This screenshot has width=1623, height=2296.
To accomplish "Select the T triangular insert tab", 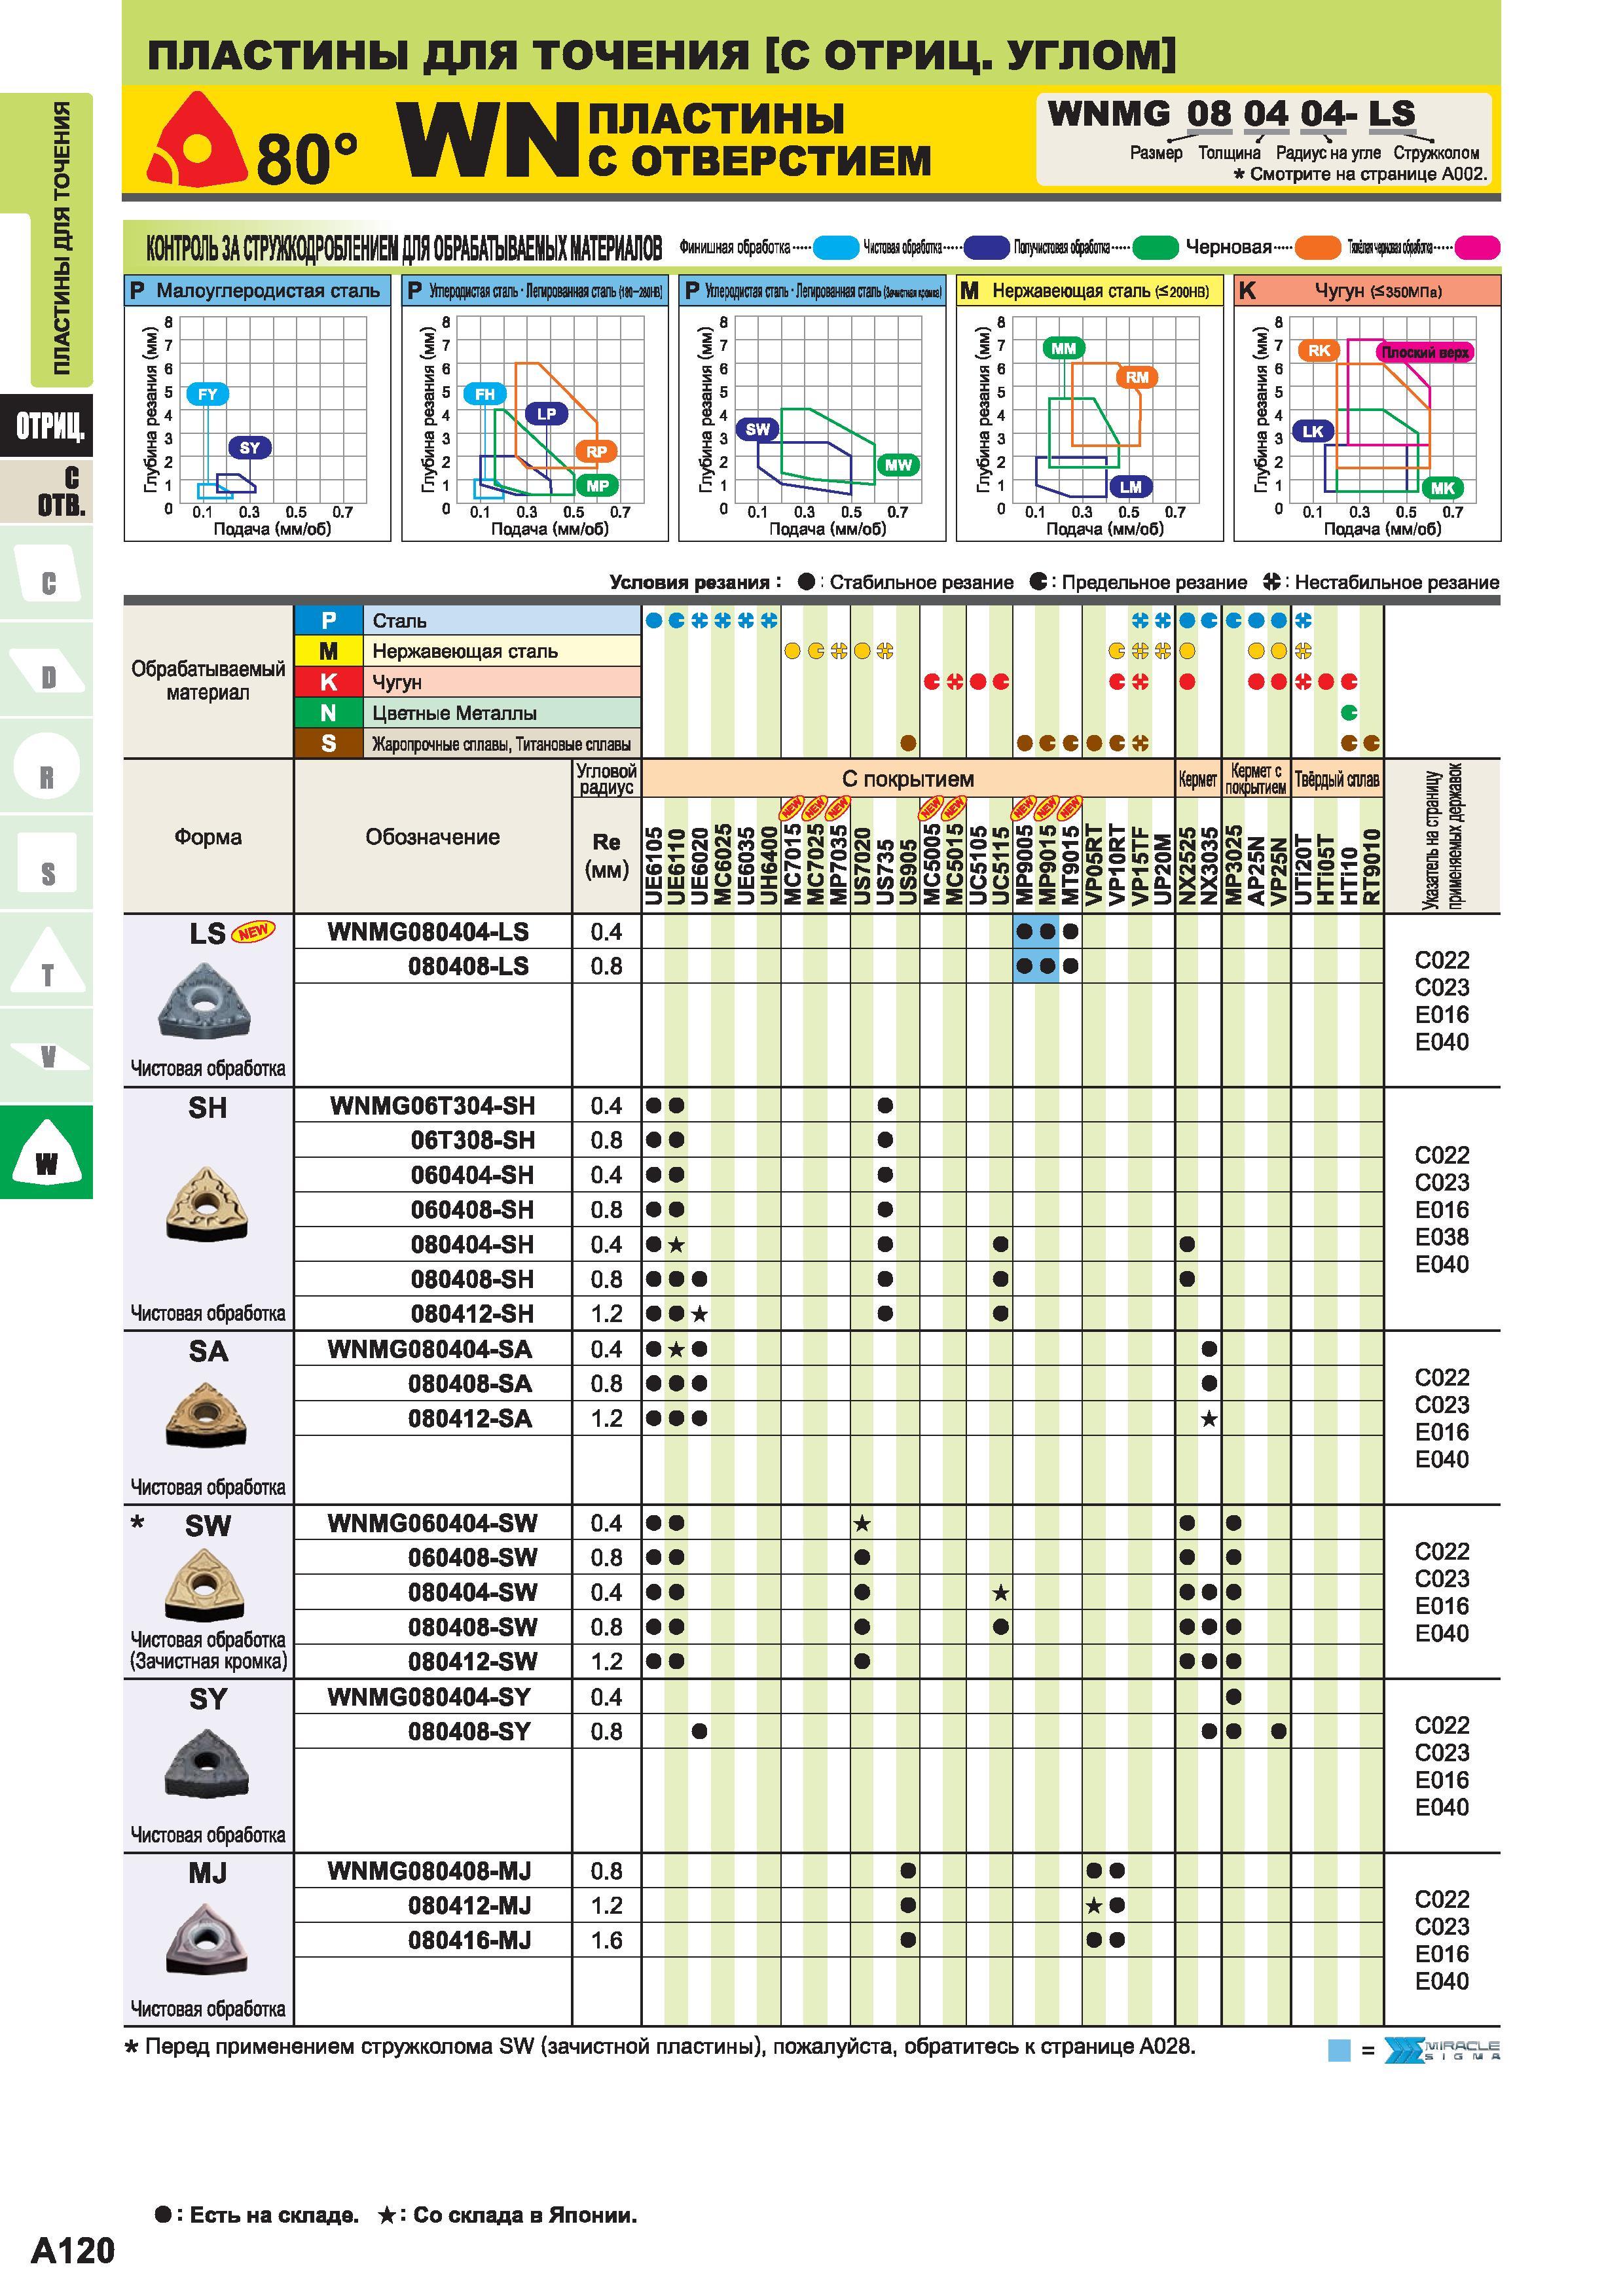I will (47, 960).
